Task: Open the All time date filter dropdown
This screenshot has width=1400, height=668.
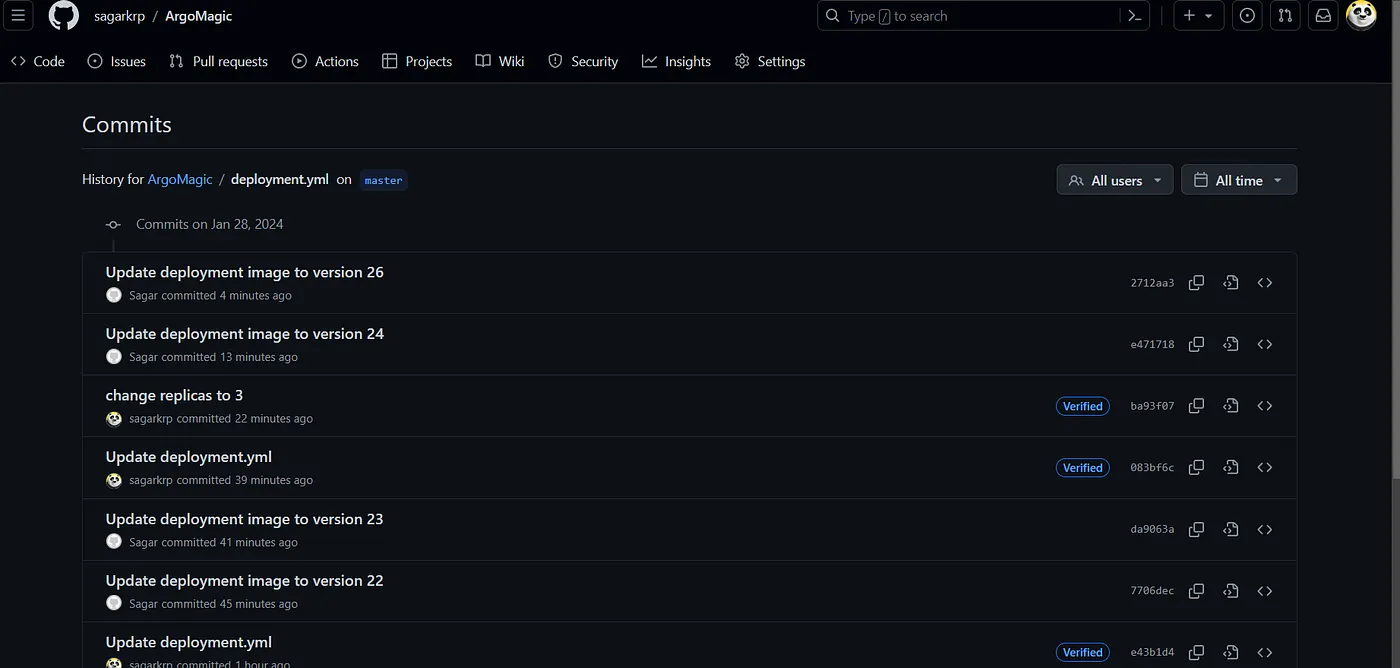Action: pos(1239,180)
